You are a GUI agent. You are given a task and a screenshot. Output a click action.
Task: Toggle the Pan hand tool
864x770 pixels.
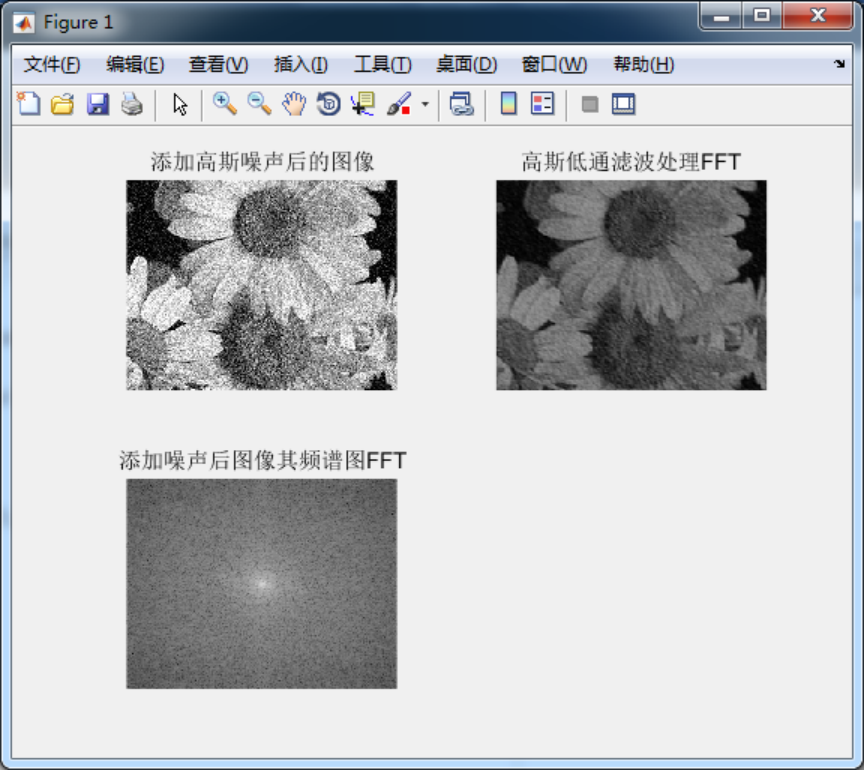(292, 103)
